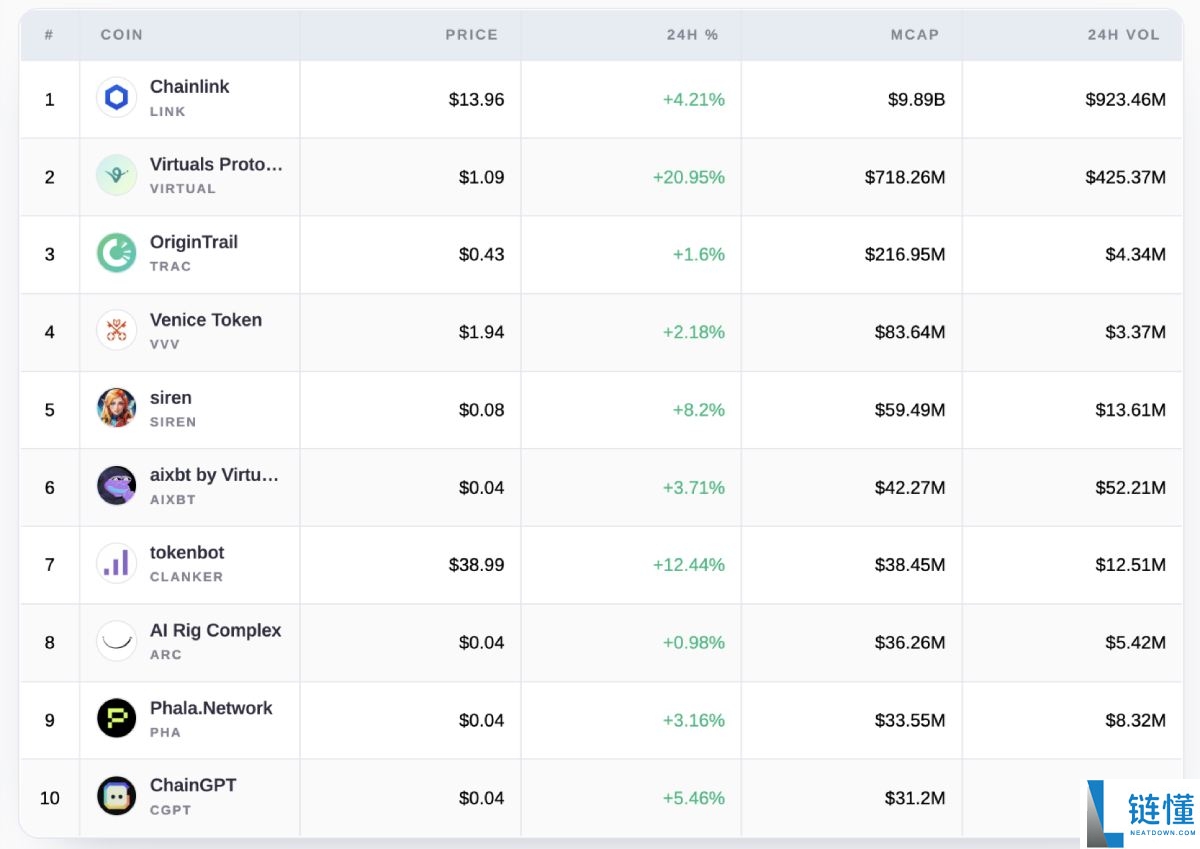Image resolution: width=1200 pixels, height=849 pixels.
Task: Click Venice Token price $1.94
Action: pyautogui.click(x=482, y=332)
